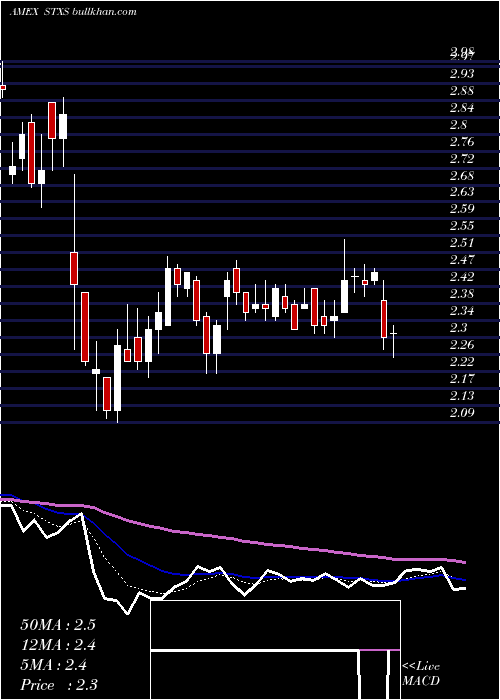Click the 12MA : 2.4 readout
The height and width of the screenshot is (700, 500).
[x=58, y=645]
